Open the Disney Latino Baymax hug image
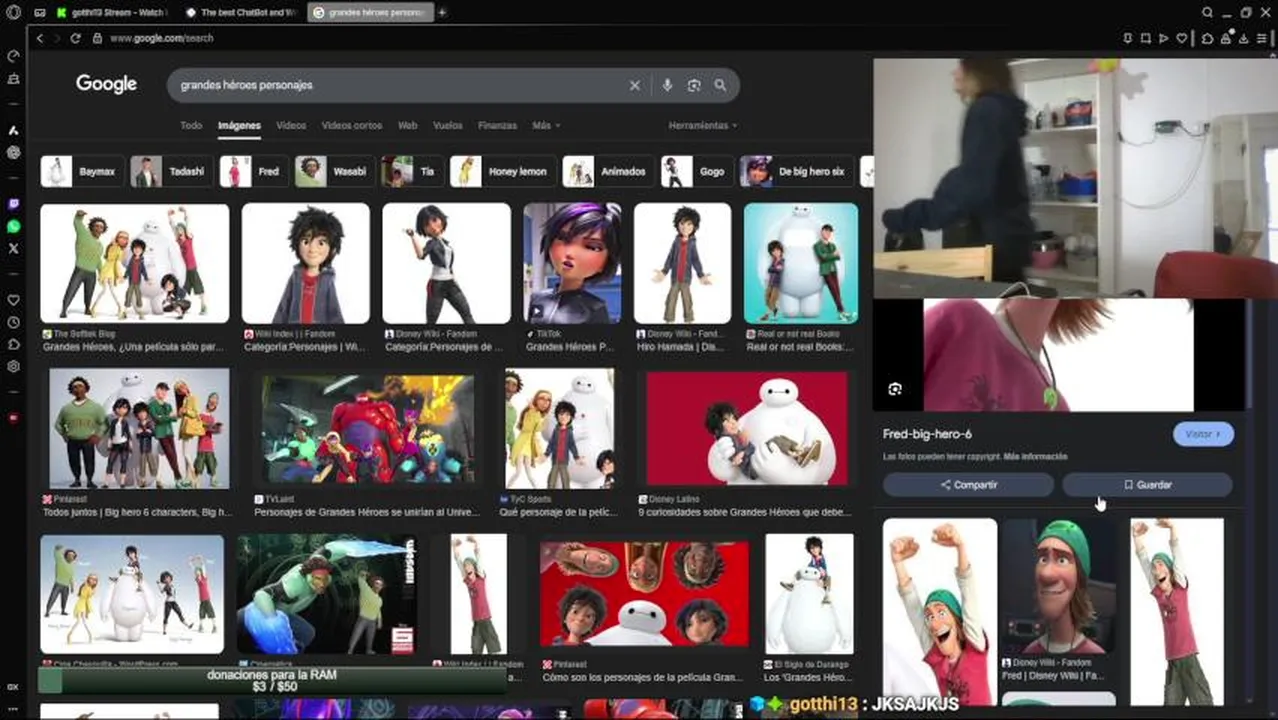1278x720 pixels. tap(746, 428)
